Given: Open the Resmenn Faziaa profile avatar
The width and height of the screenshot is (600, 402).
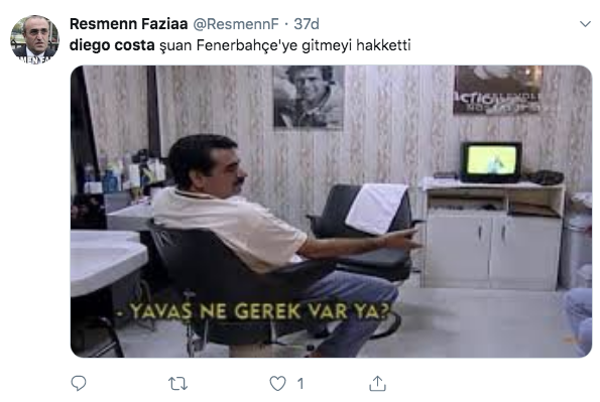Looking at the screenshot, I should pyautogui.click(x=35, y=39).
